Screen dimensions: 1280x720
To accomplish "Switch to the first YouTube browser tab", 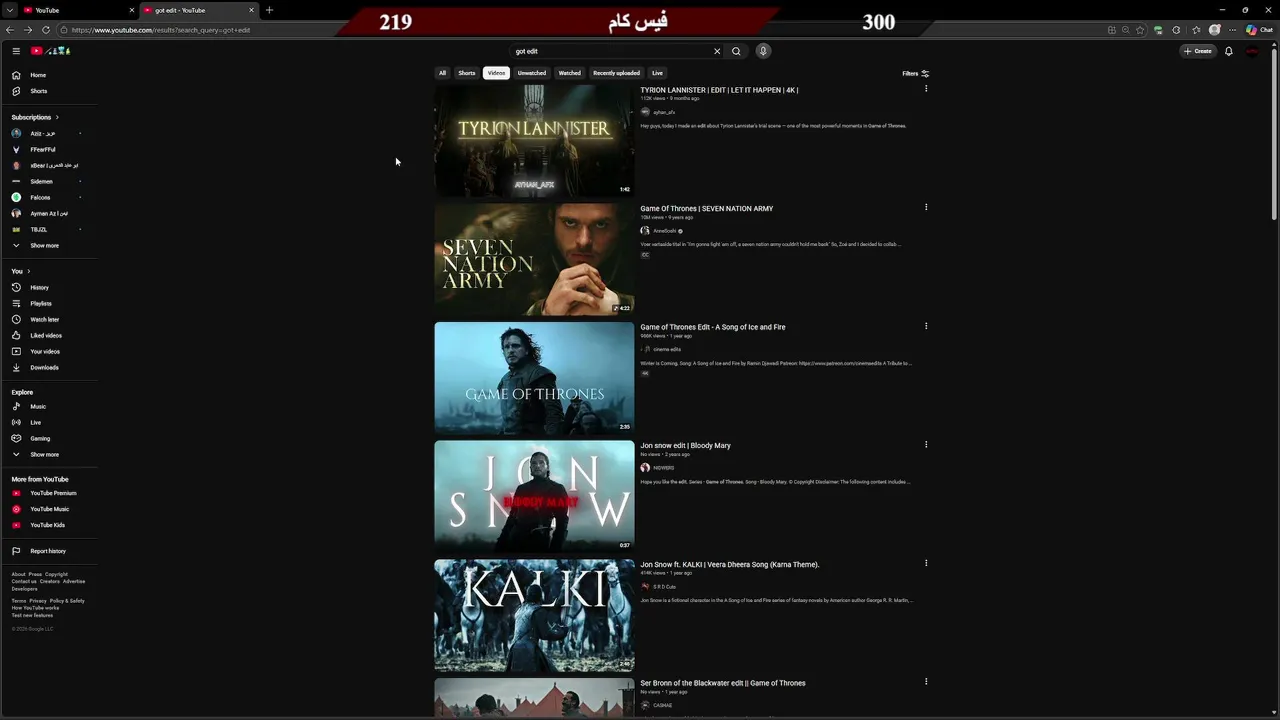I will (78, 10).
